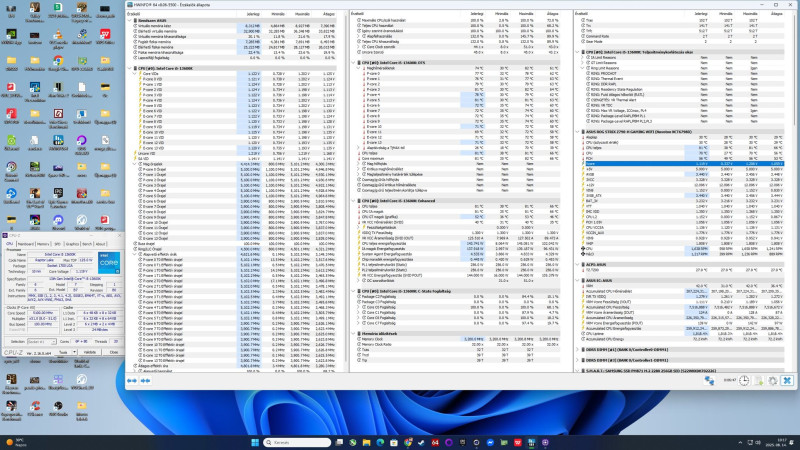Switch to the Graphics tab in CPU-Z
800x450 pixels.
click(72, 244)
